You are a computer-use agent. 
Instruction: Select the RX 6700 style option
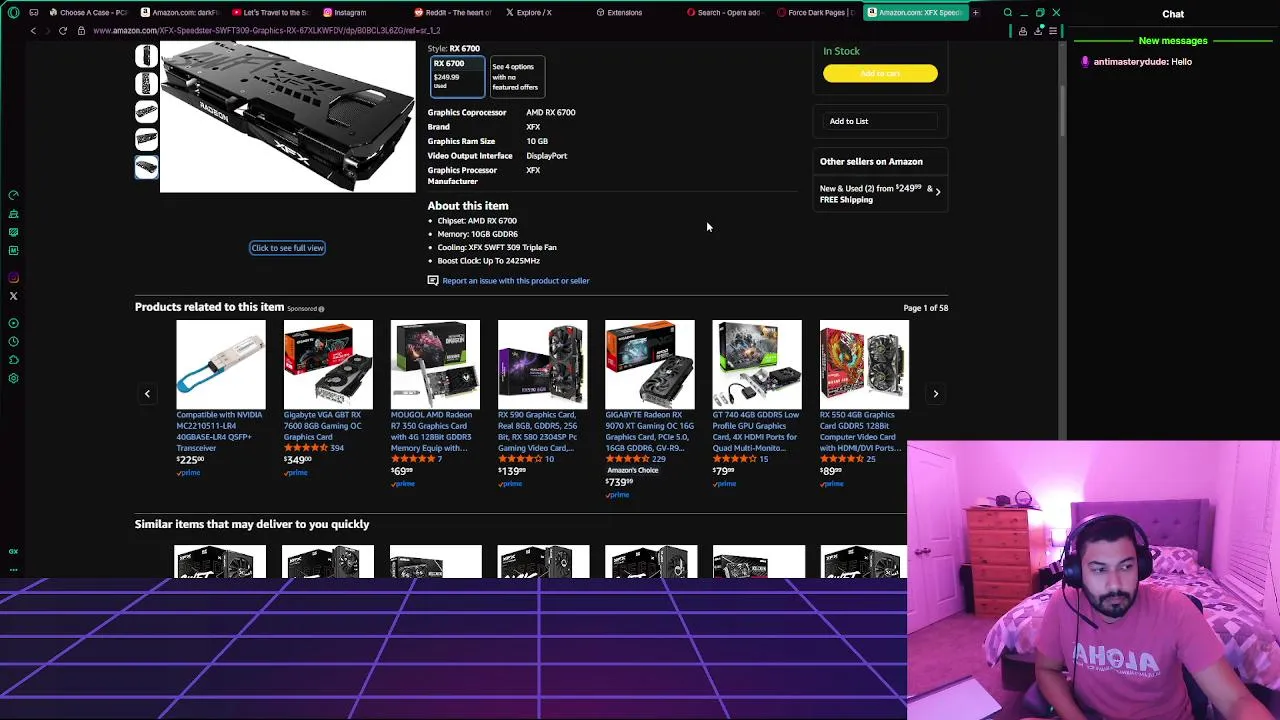(457, 76)
